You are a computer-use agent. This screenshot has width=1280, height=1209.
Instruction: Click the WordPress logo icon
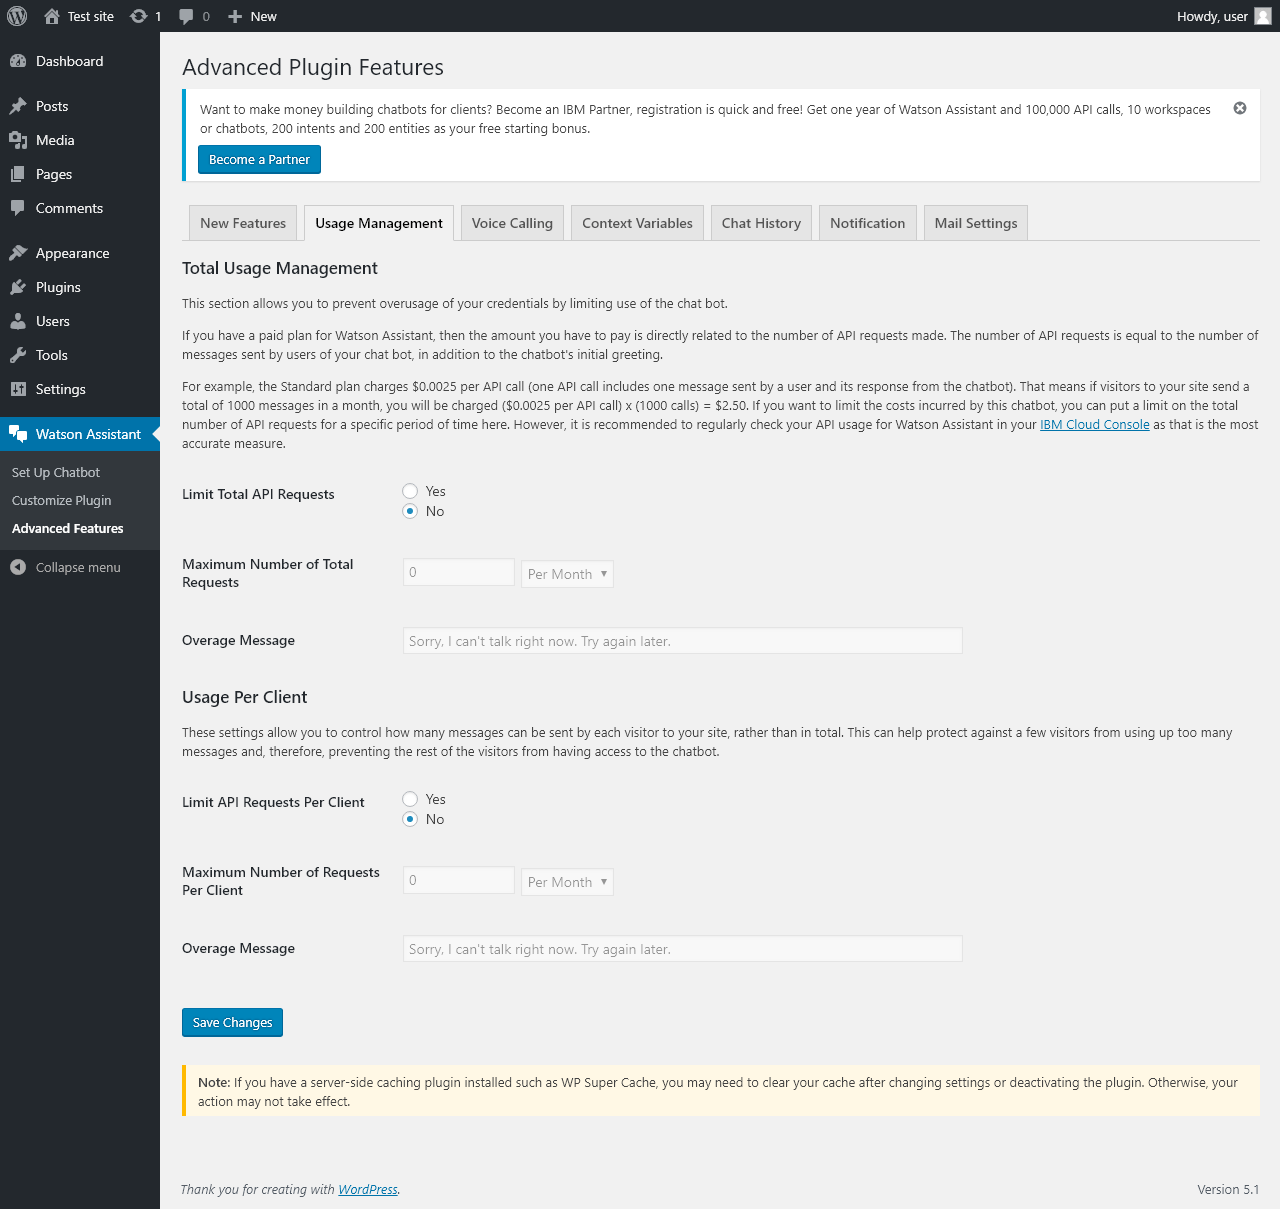[17, 16]
